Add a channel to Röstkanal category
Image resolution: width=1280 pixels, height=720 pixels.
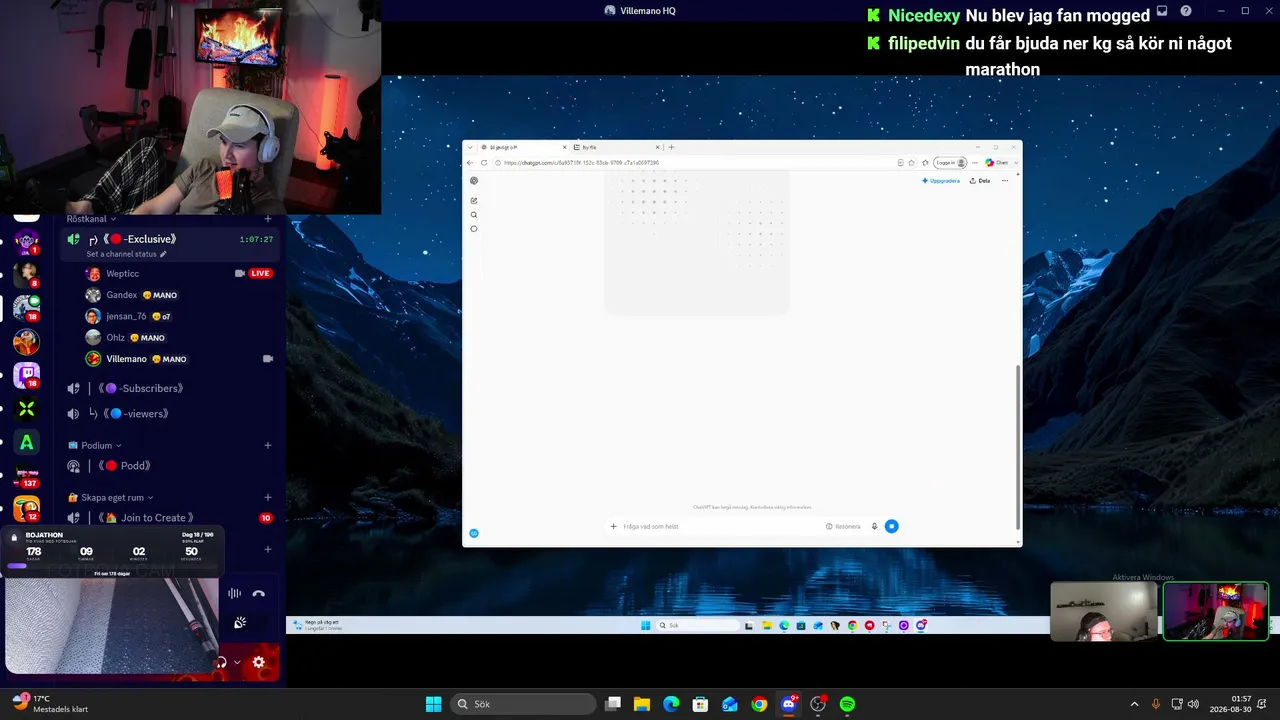click(x=268, y=219)
